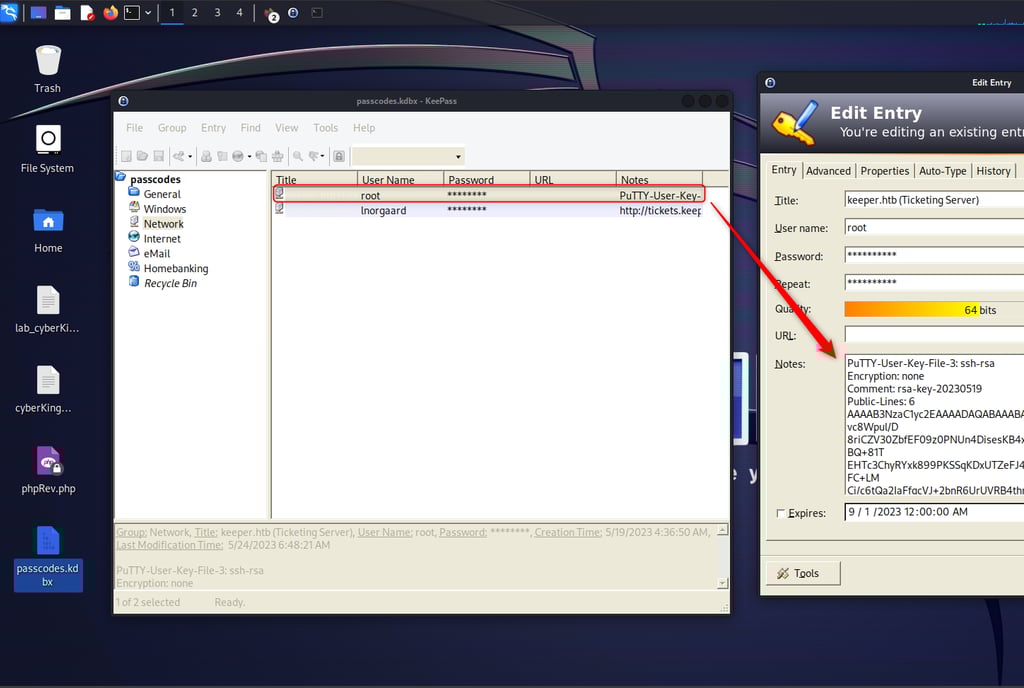Select the lnorgaard entry row

pyautogui.click(x=488, y=210)
